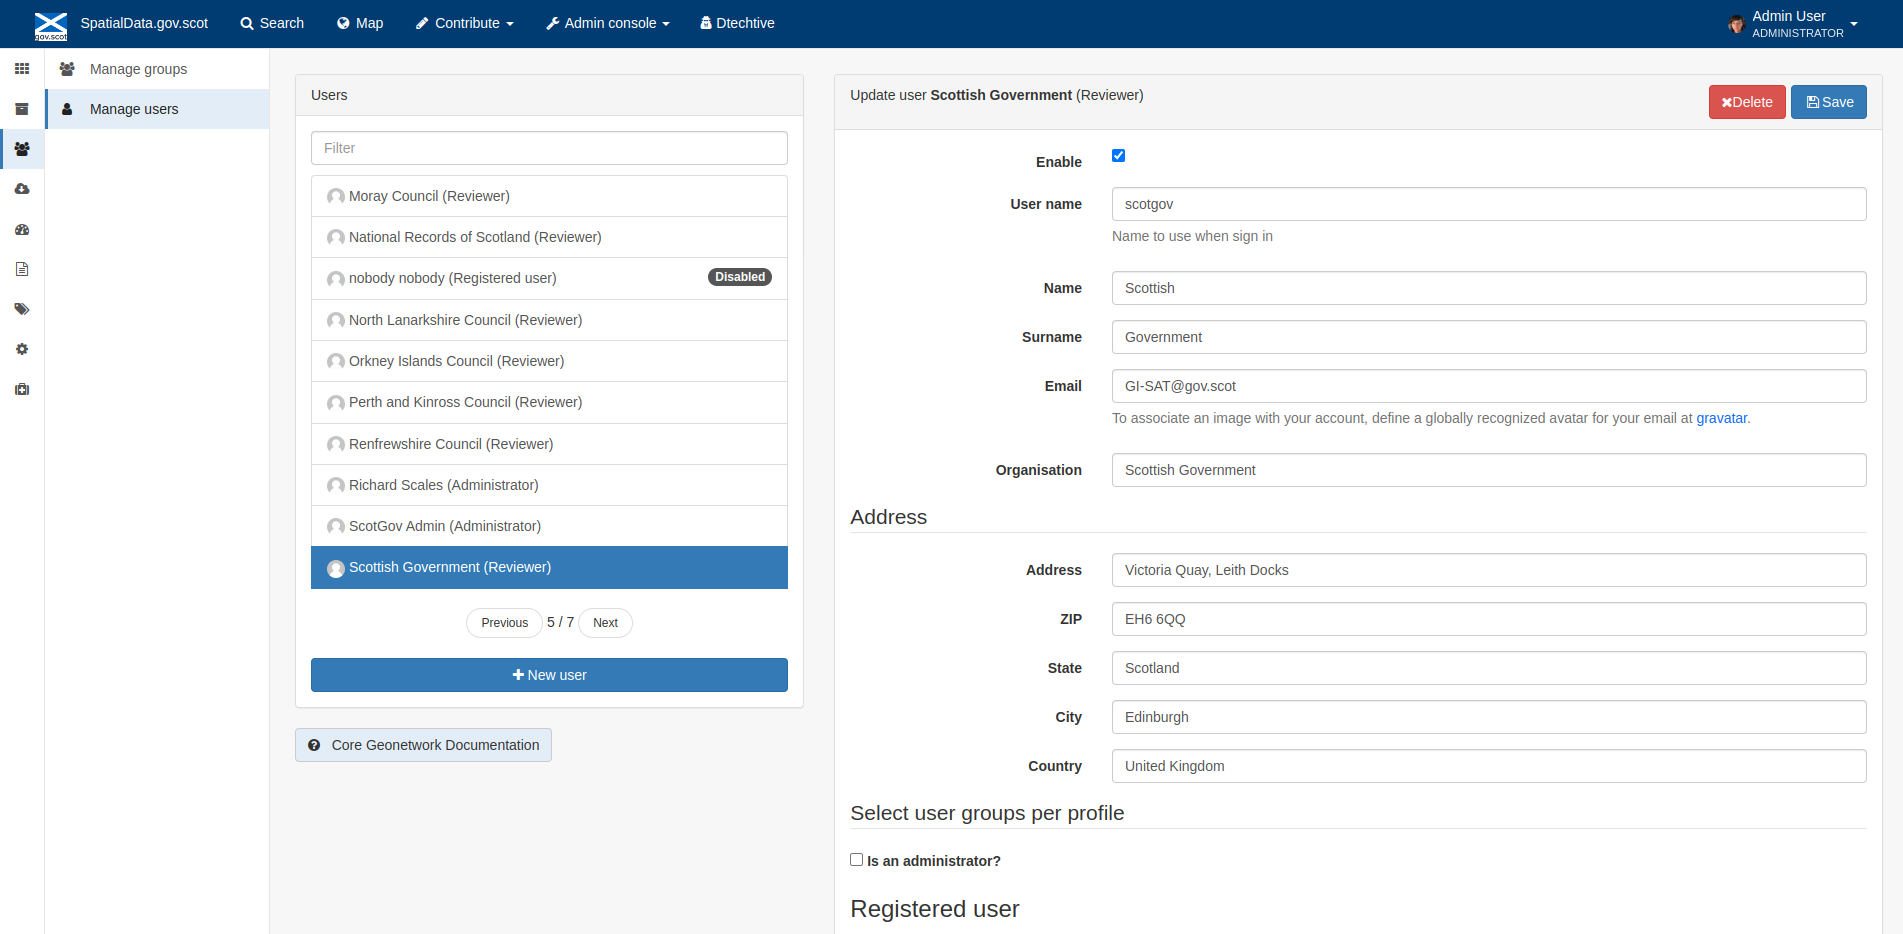Open Core Geonetwork Documentation

tap(423, 745)
